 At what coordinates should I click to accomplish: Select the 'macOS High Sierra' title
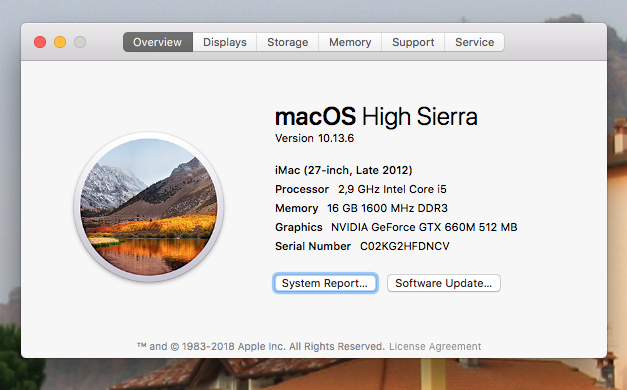pyautogui.click(x=376, y=117)
